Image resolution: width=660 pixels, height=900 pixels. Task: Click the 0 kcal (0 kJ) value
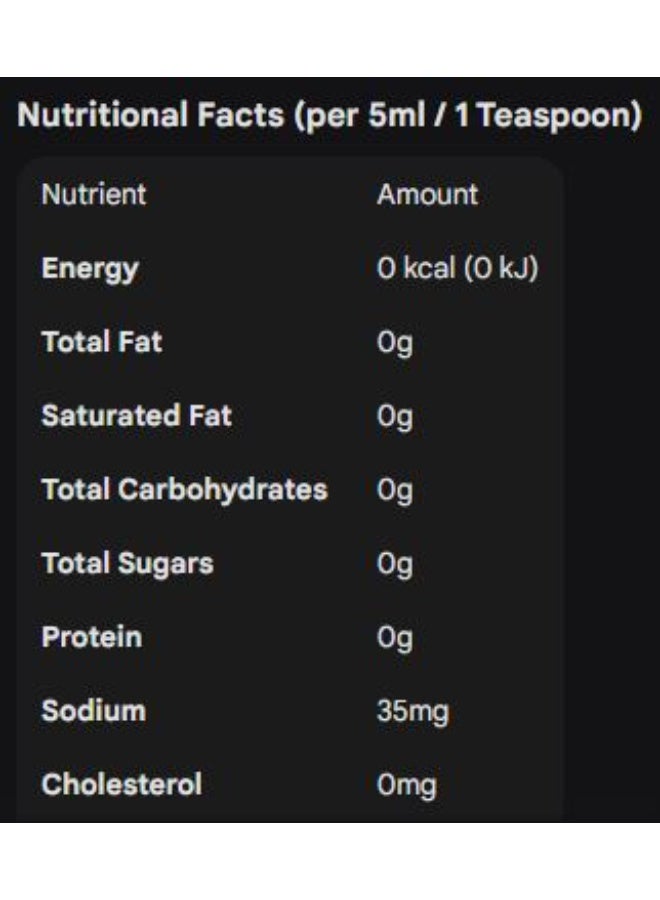click(x=457, y=268)
